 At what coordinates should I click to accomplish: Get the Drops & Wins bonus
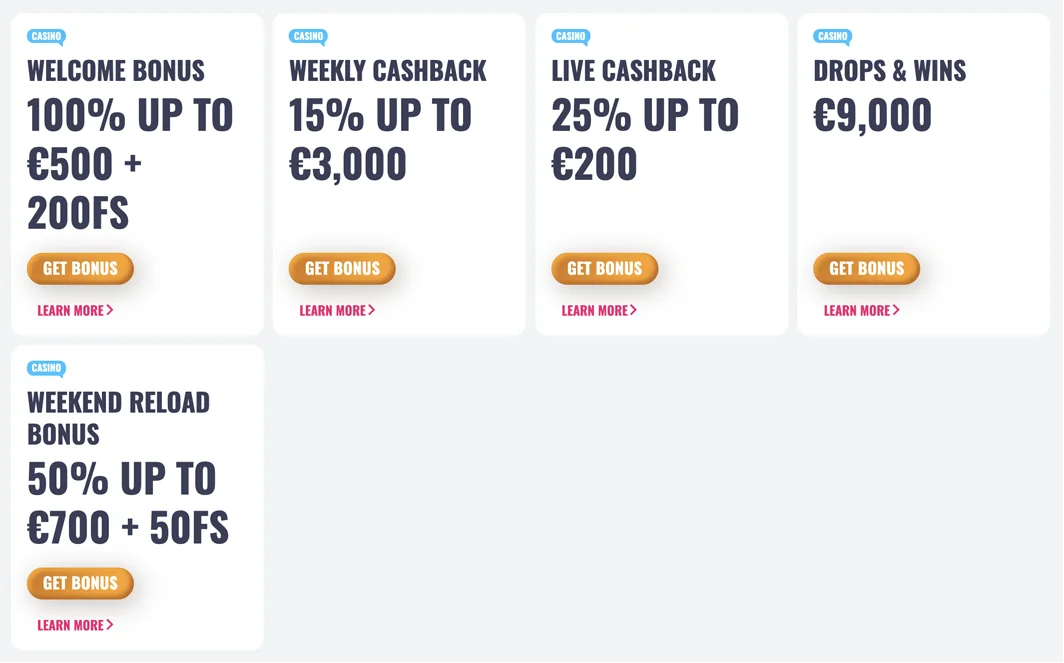(867, 269)
